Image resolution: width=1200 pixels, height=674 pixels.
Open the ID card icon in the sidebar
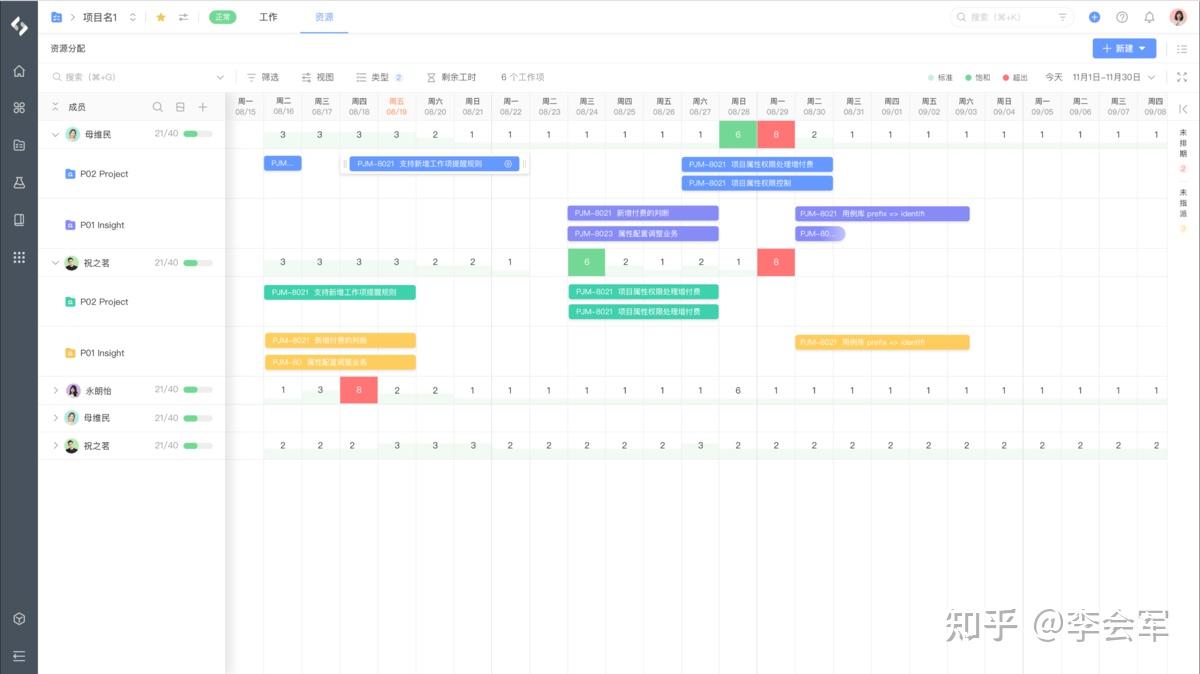point(18,145)
